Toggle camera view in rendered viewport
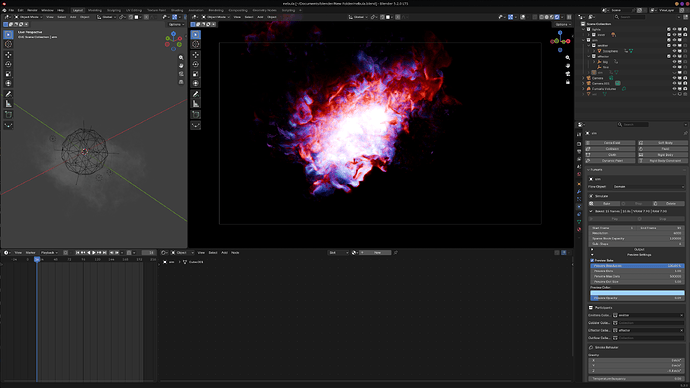This screenshot has height=388, width=690. coord(568,74)
